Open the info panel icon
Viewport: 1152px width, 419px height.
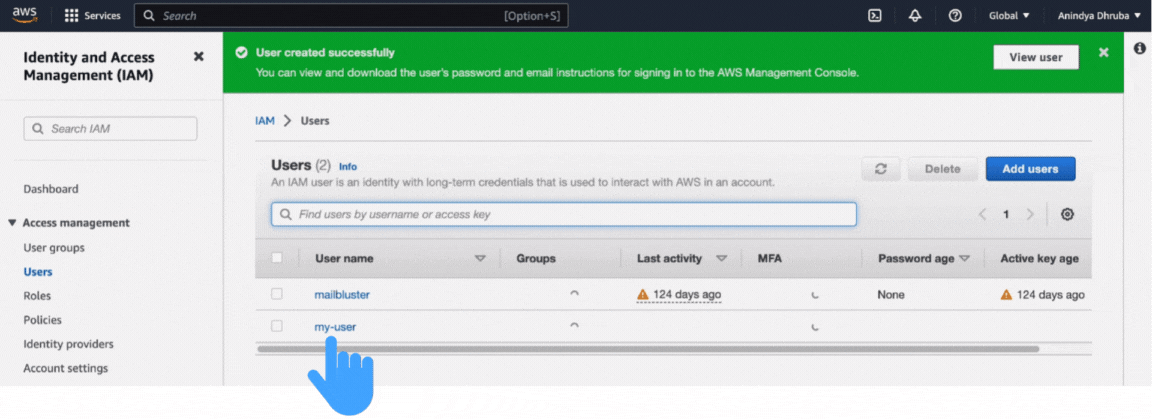click(x=1140, y=49)
